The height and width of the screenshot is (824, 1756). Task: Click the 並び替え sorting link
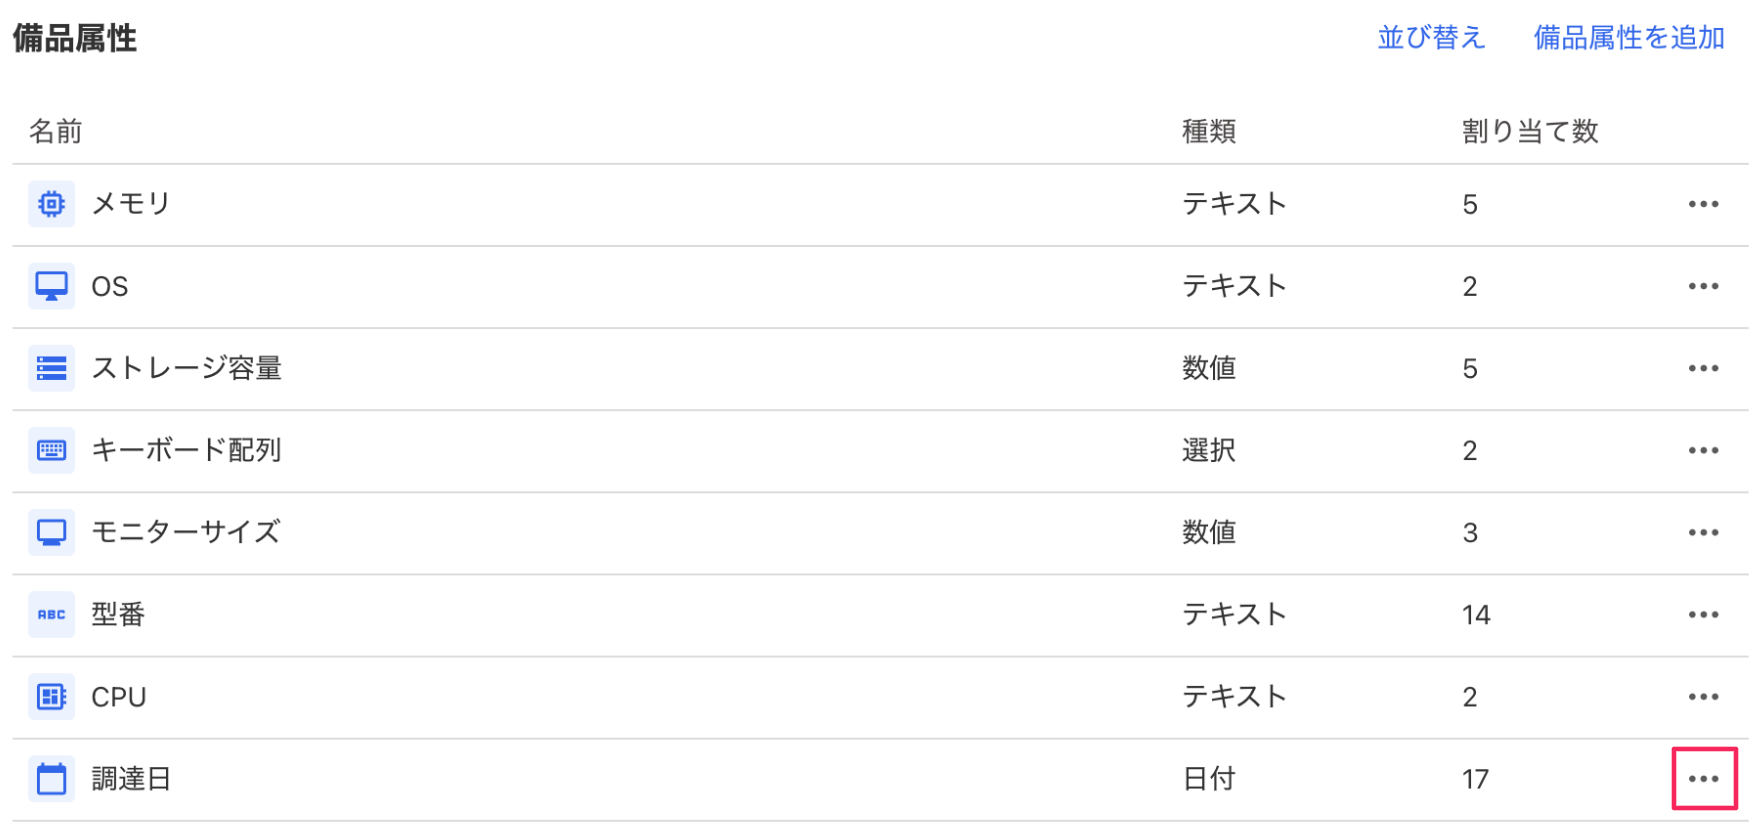1432,37
